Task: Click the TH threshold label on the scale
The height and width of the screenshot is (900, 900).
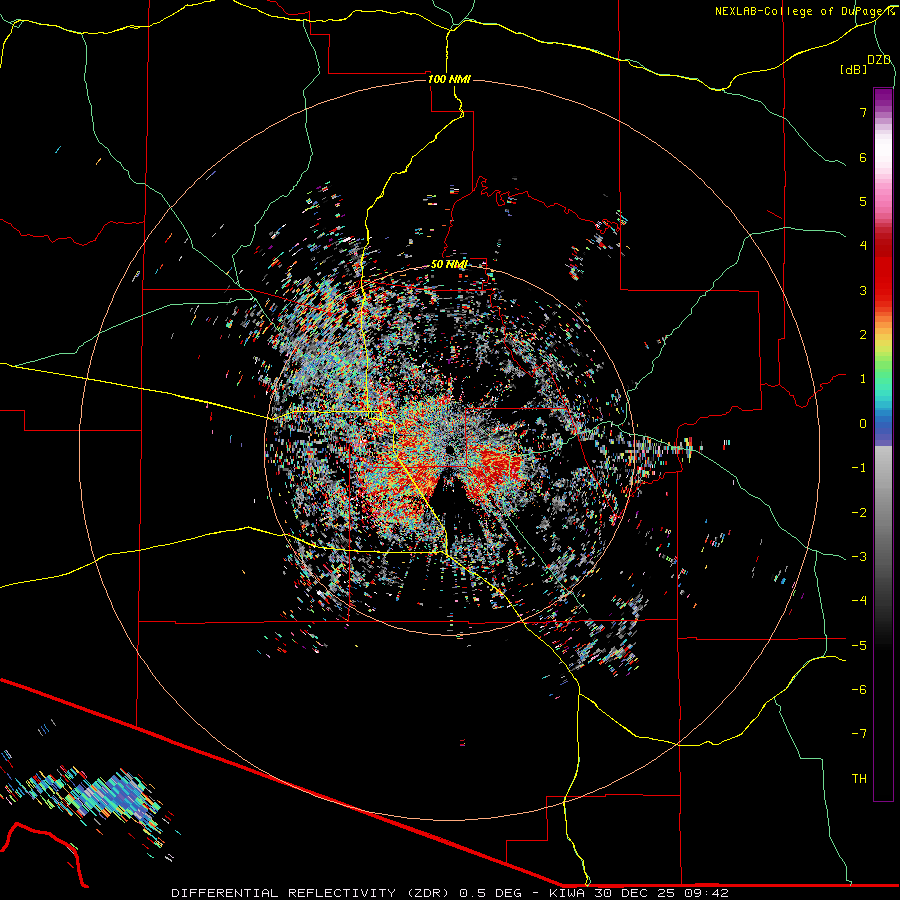Action: (859, 779)
